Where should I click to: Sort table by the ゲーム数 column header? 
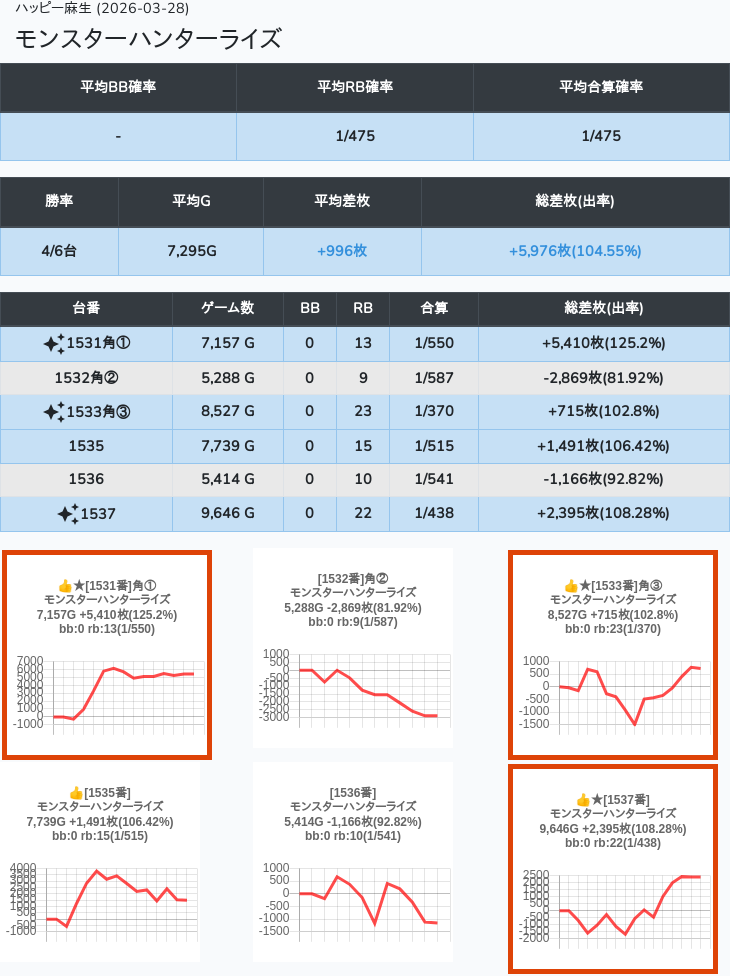(x=228, y=309)
